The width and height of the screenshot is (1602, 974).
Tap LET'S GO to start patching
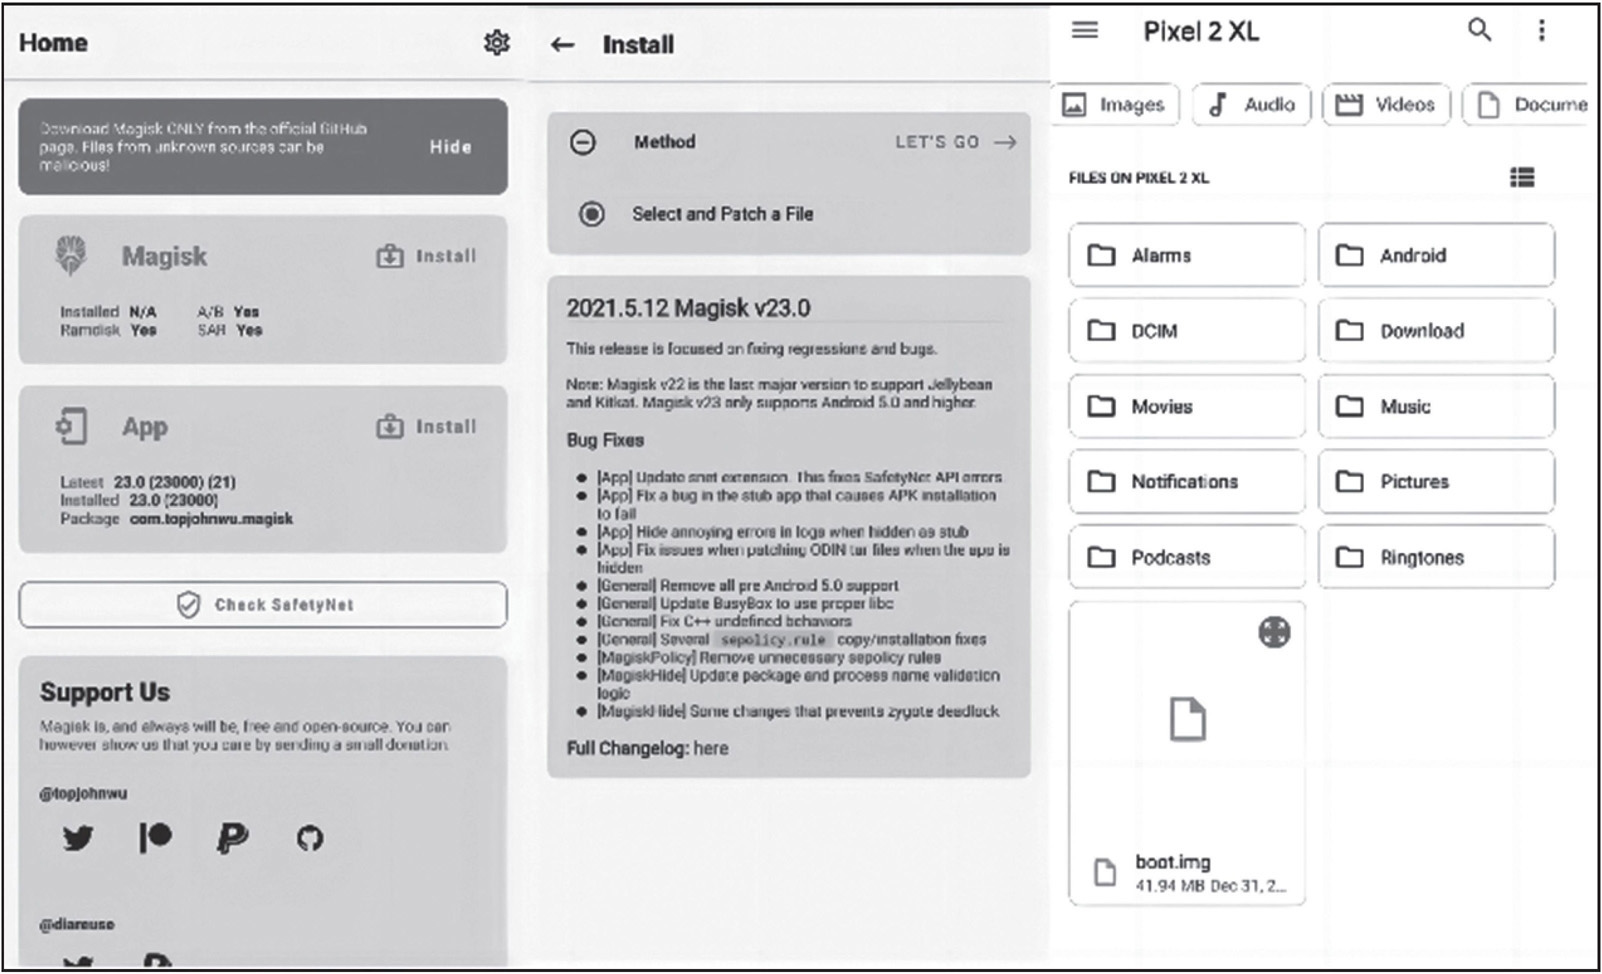click(x=956, y=142)
